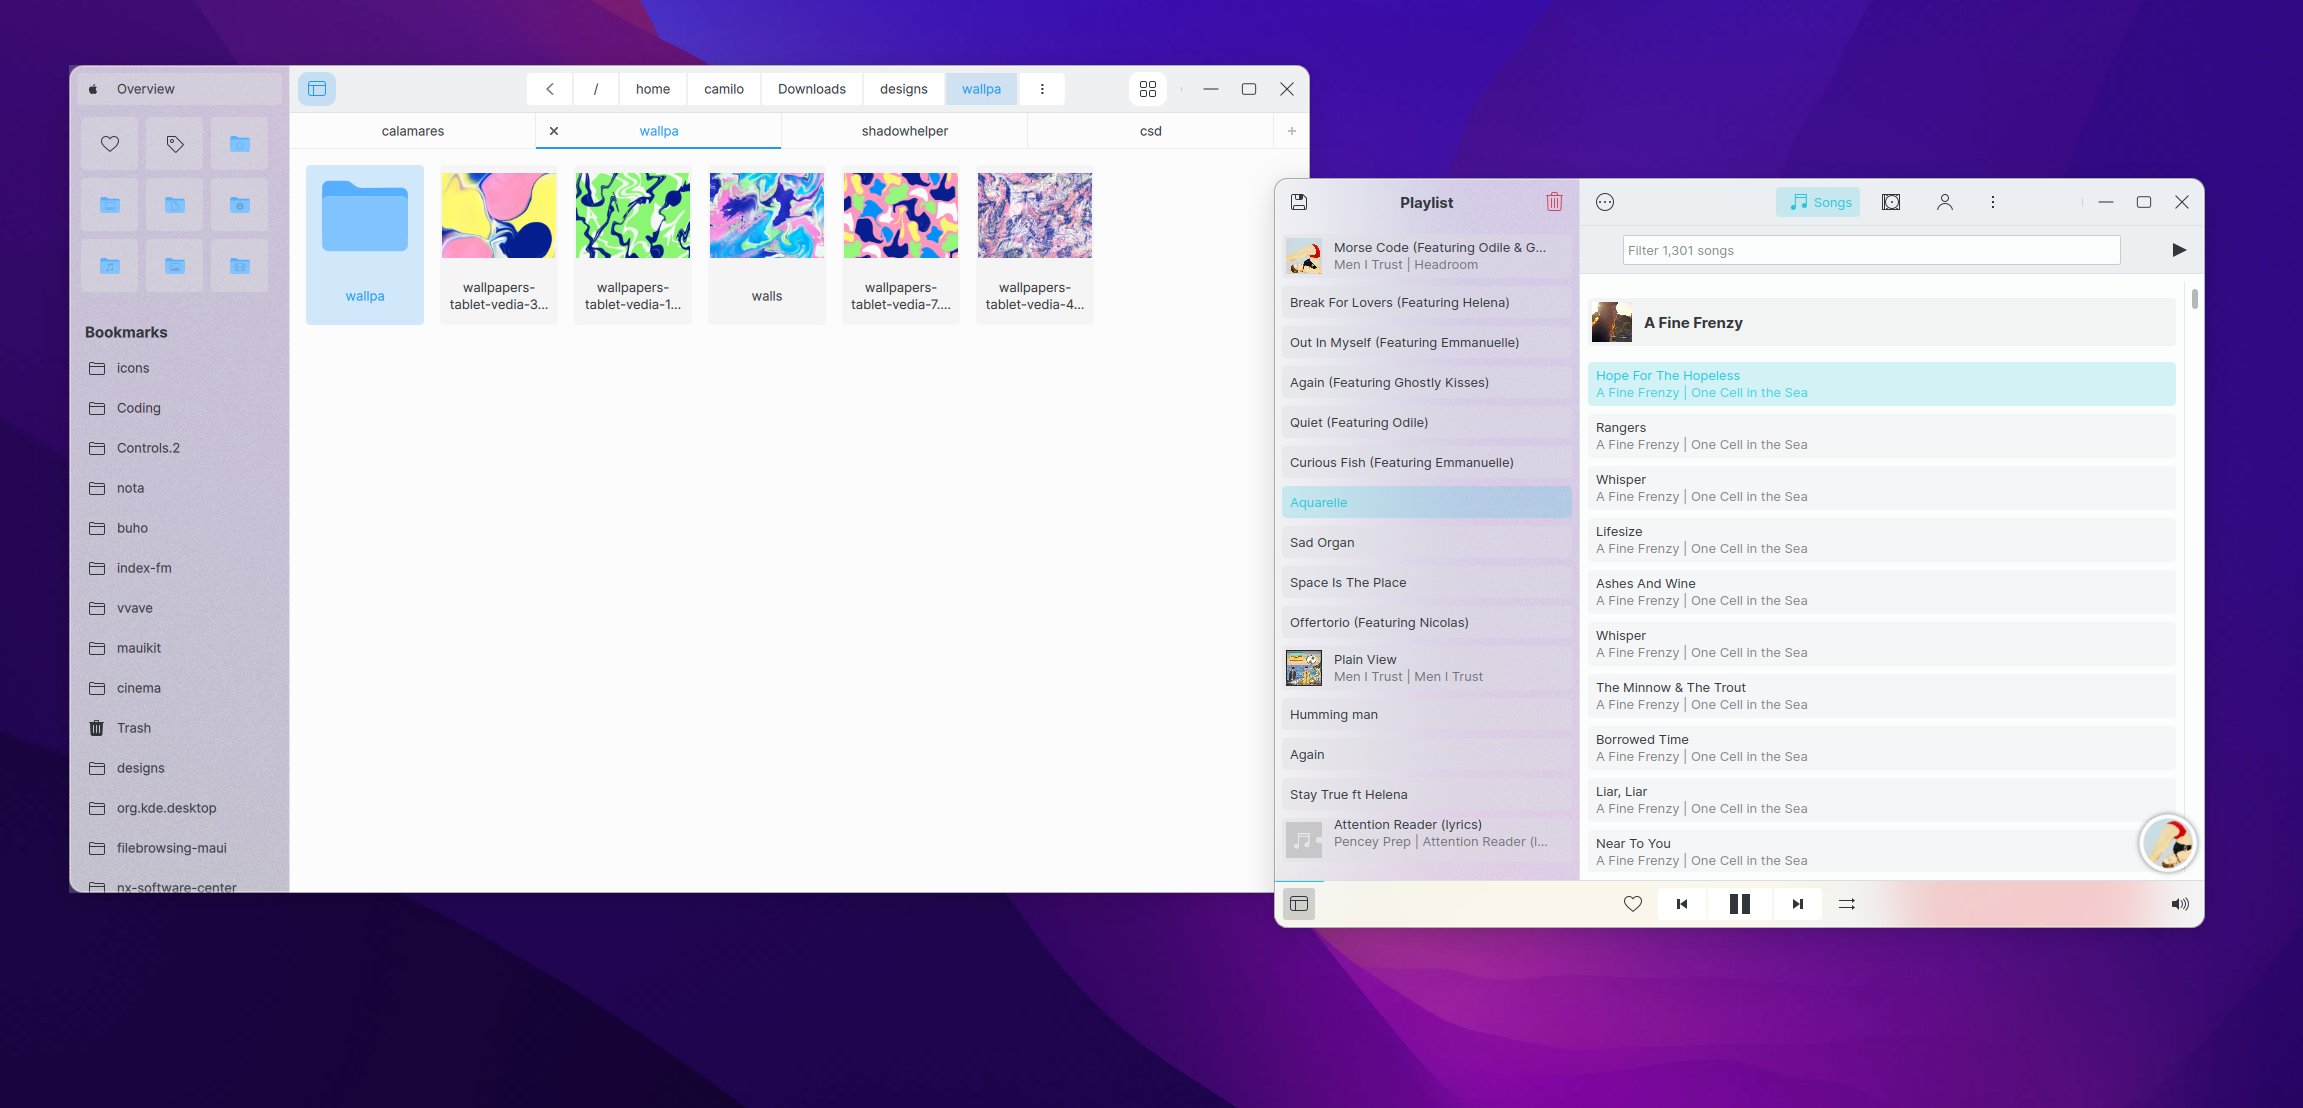Open music player three-dot menu
This screenshot has width=2303, height=1108.
tap(1992, 202)
